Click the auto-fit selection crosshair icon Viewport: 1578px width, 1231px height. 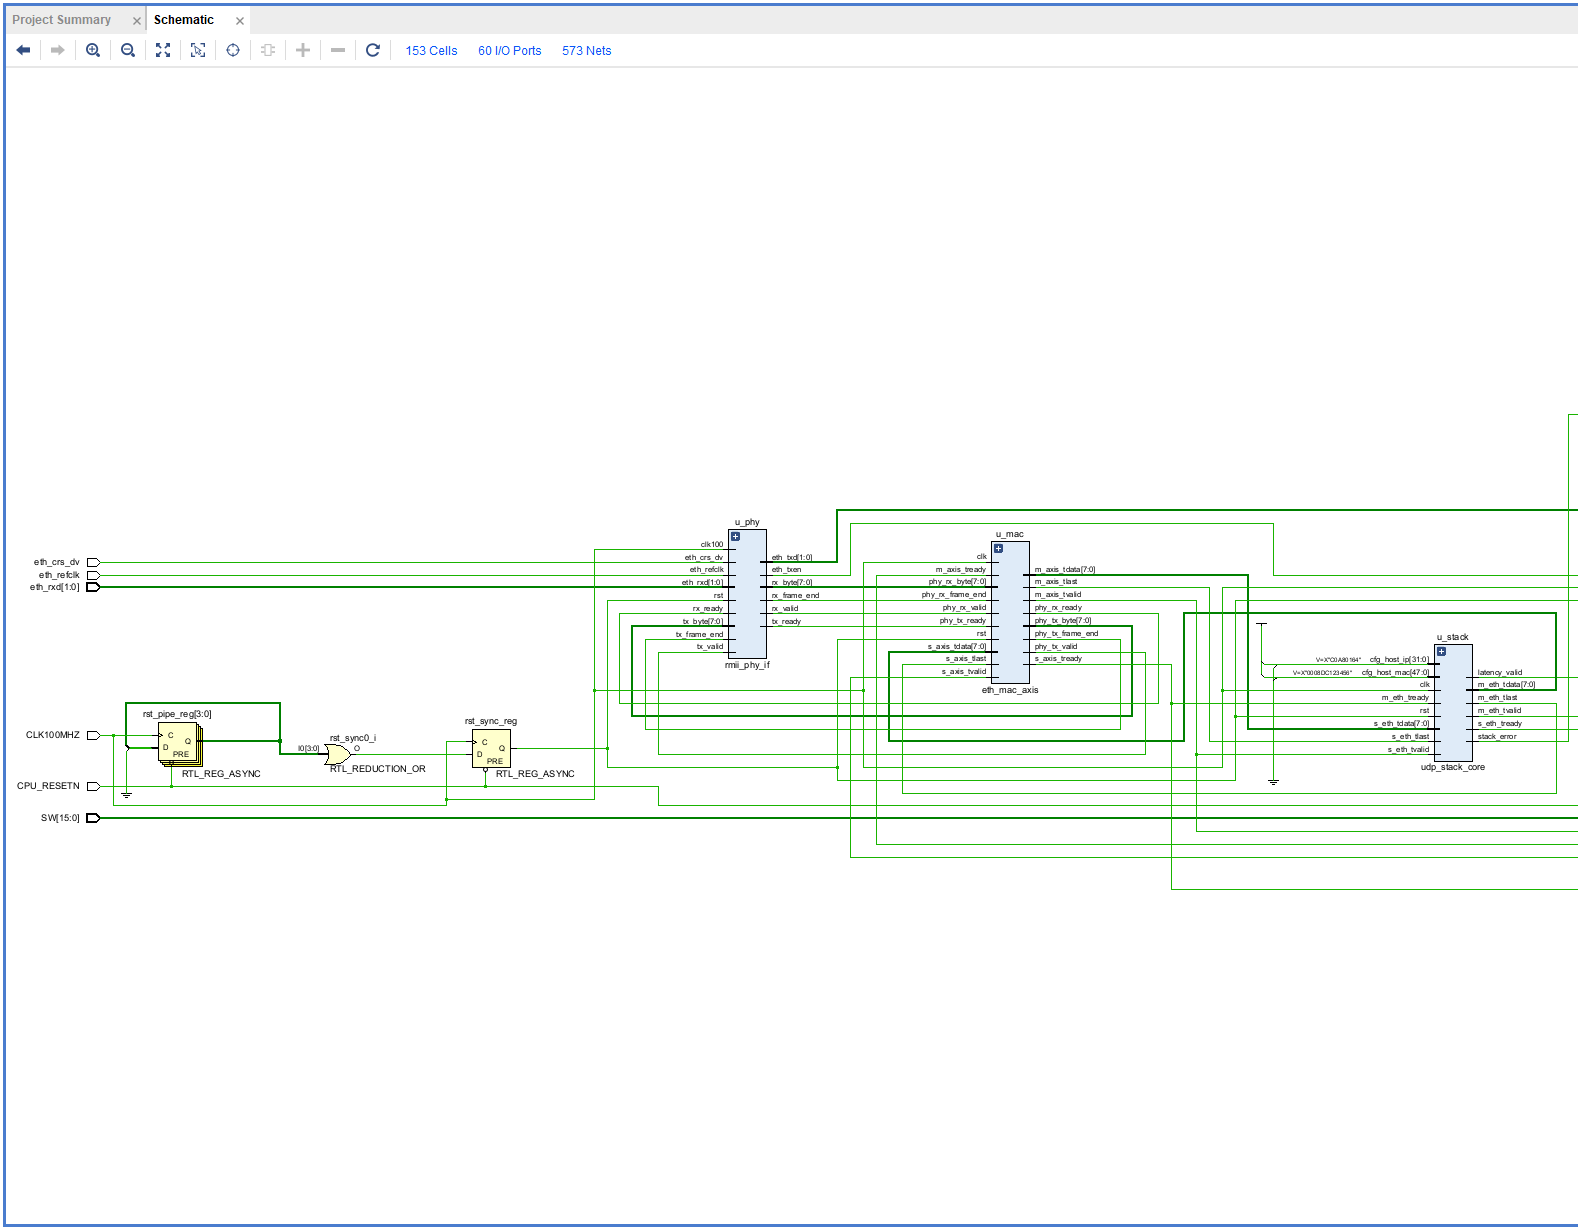(x=233, y=50)
